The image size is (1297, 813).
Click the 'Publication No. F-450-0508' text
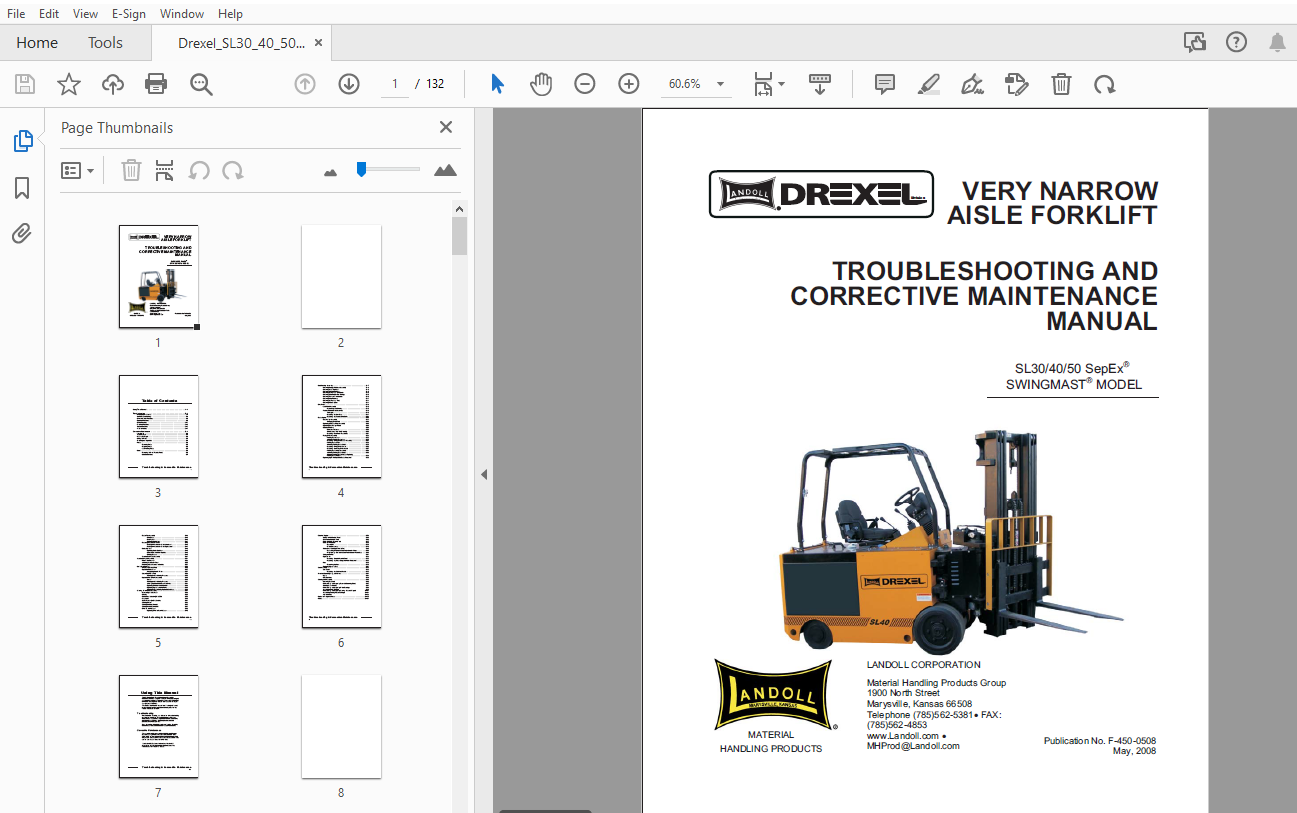tap(1100, 741)
